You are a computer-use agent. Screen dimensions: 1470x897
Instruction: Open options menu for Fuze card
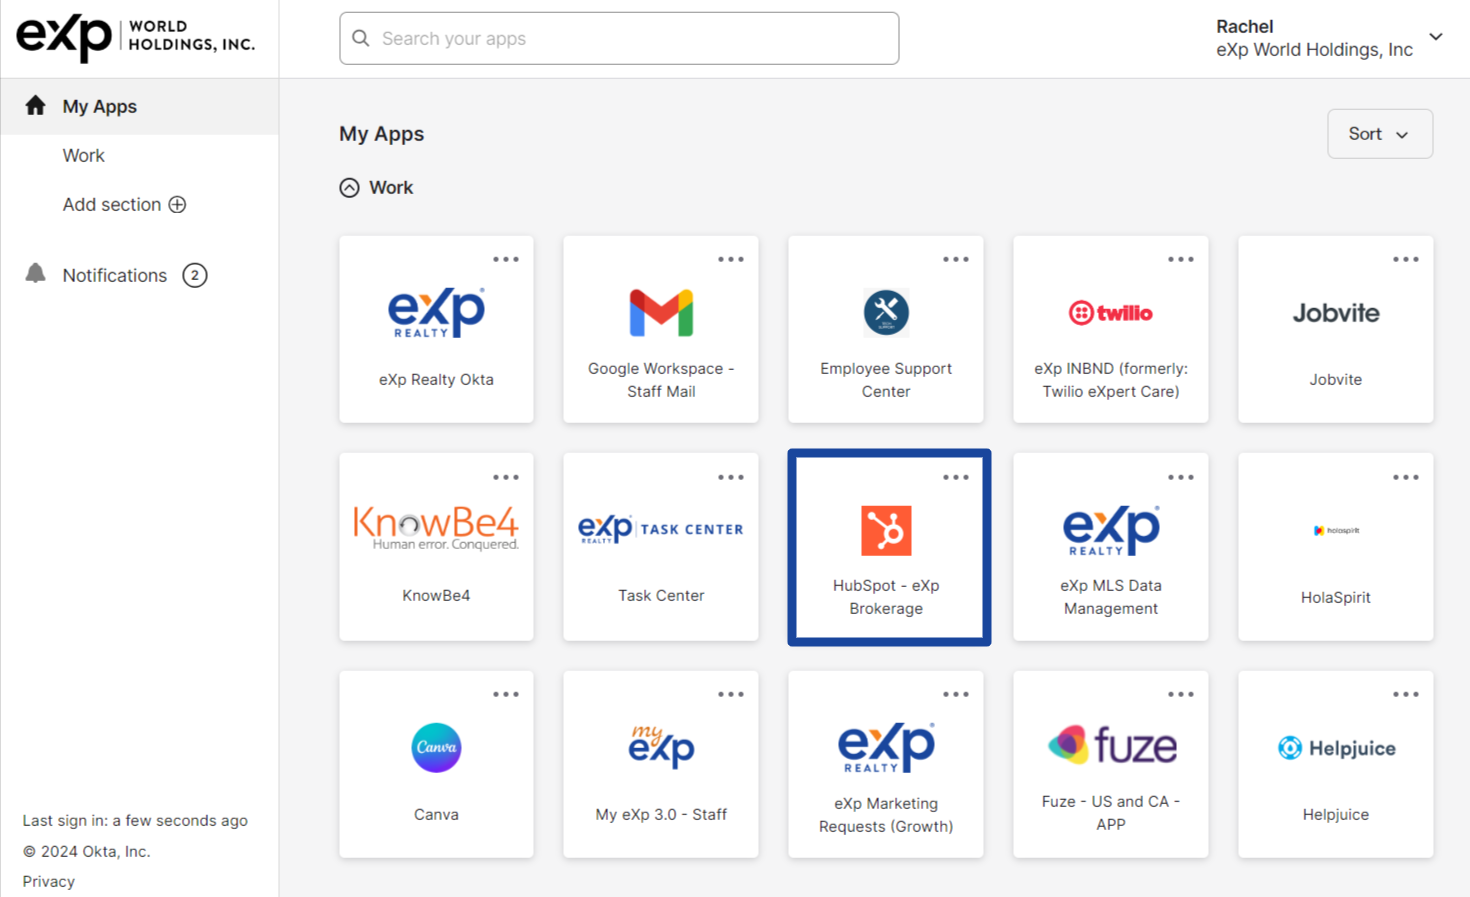click(1181, 694)
